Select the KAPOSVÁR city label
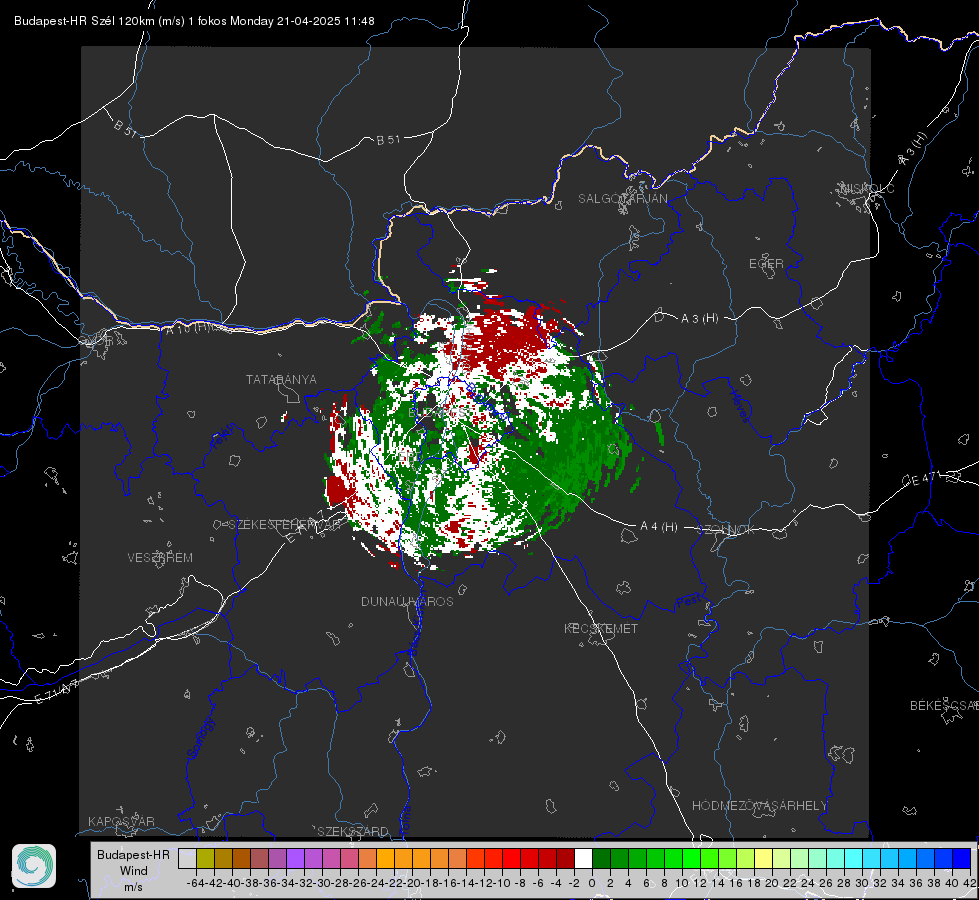 pyautogui.click(x=121, y=821)
